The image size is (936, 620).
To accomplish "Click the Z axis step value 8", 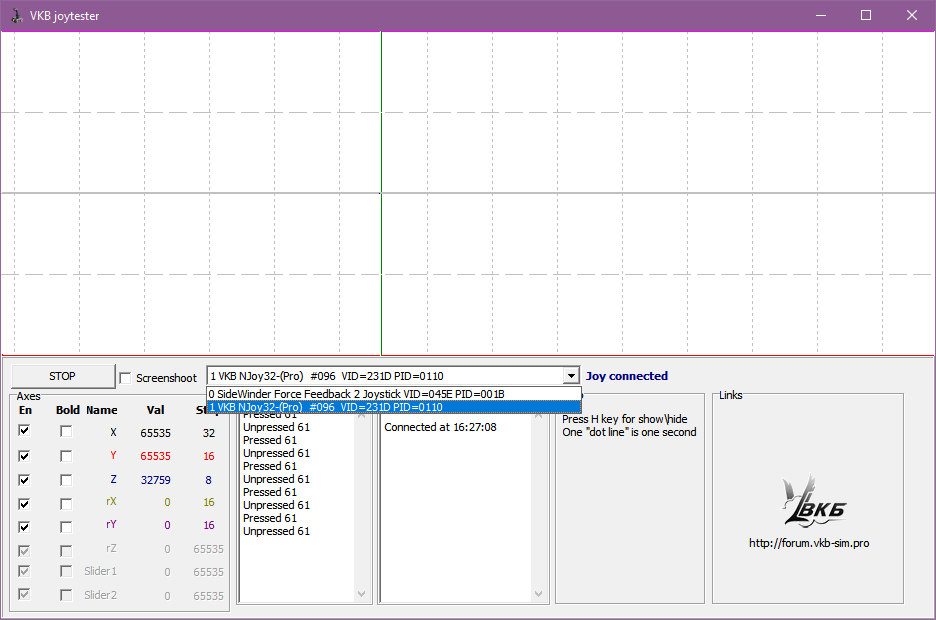I will pyautogui.click(x=208, y=480).
